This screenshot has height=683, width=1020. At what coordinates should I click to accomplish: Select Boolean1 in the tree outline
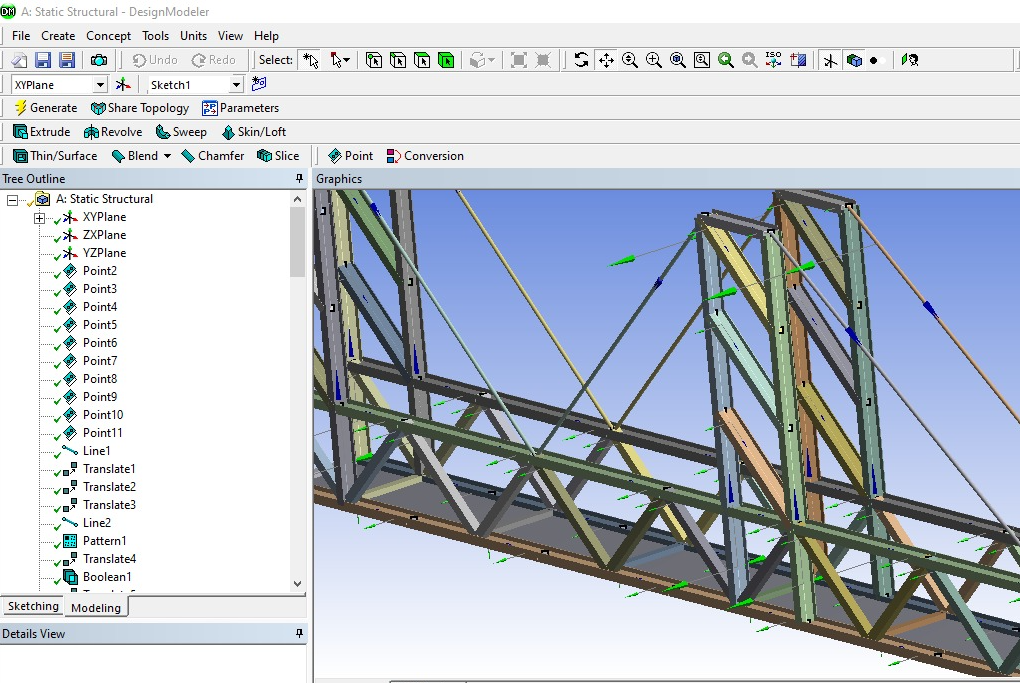(107, 577)
